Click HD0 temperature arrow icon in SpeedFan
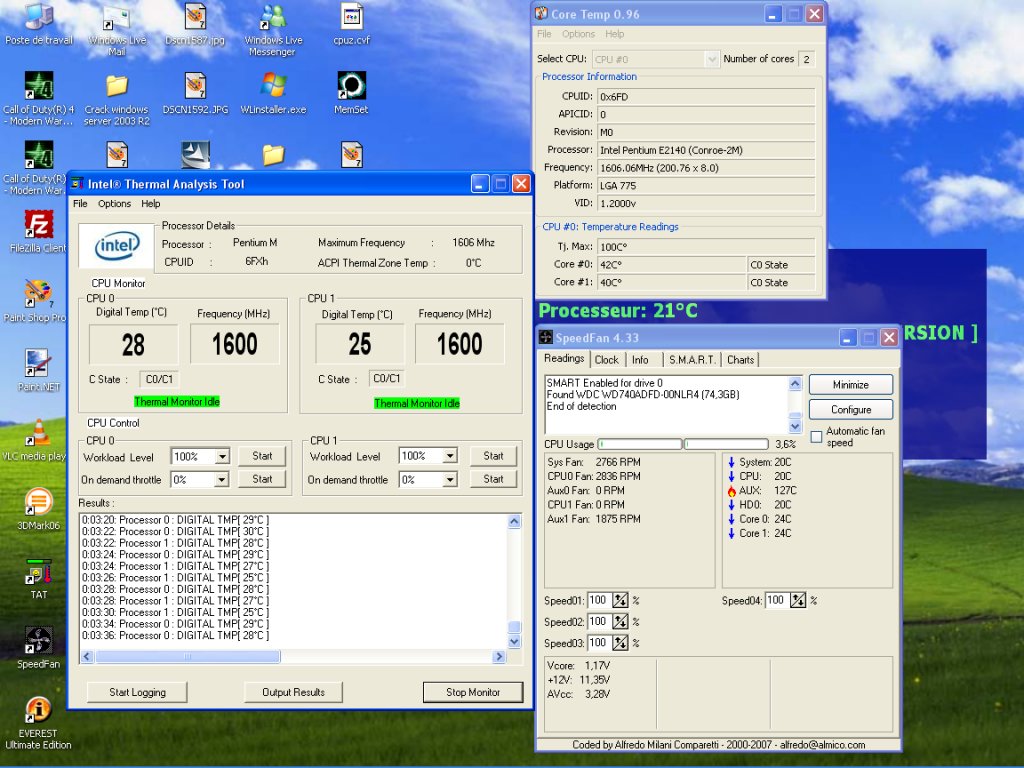This screenshot has height=768, width=1024. pos(731,505)
